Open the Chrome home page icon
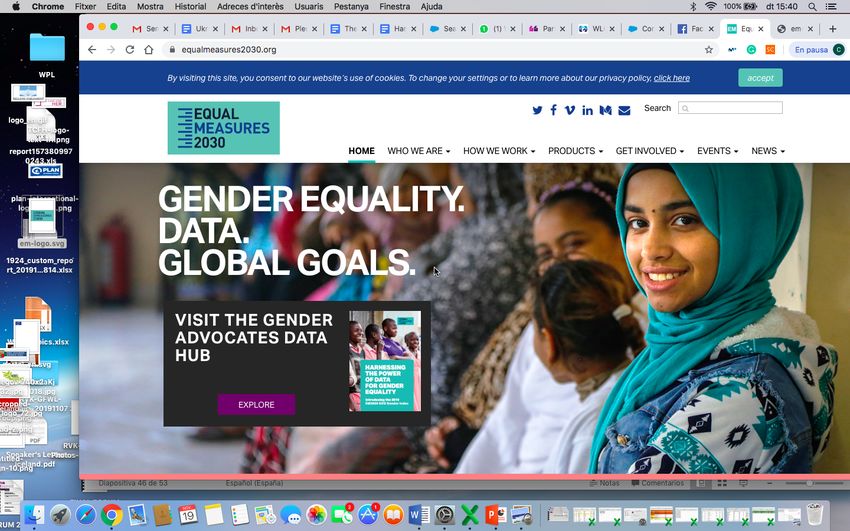The height and width of the screenshot is (531, 850). pos(149,50)
